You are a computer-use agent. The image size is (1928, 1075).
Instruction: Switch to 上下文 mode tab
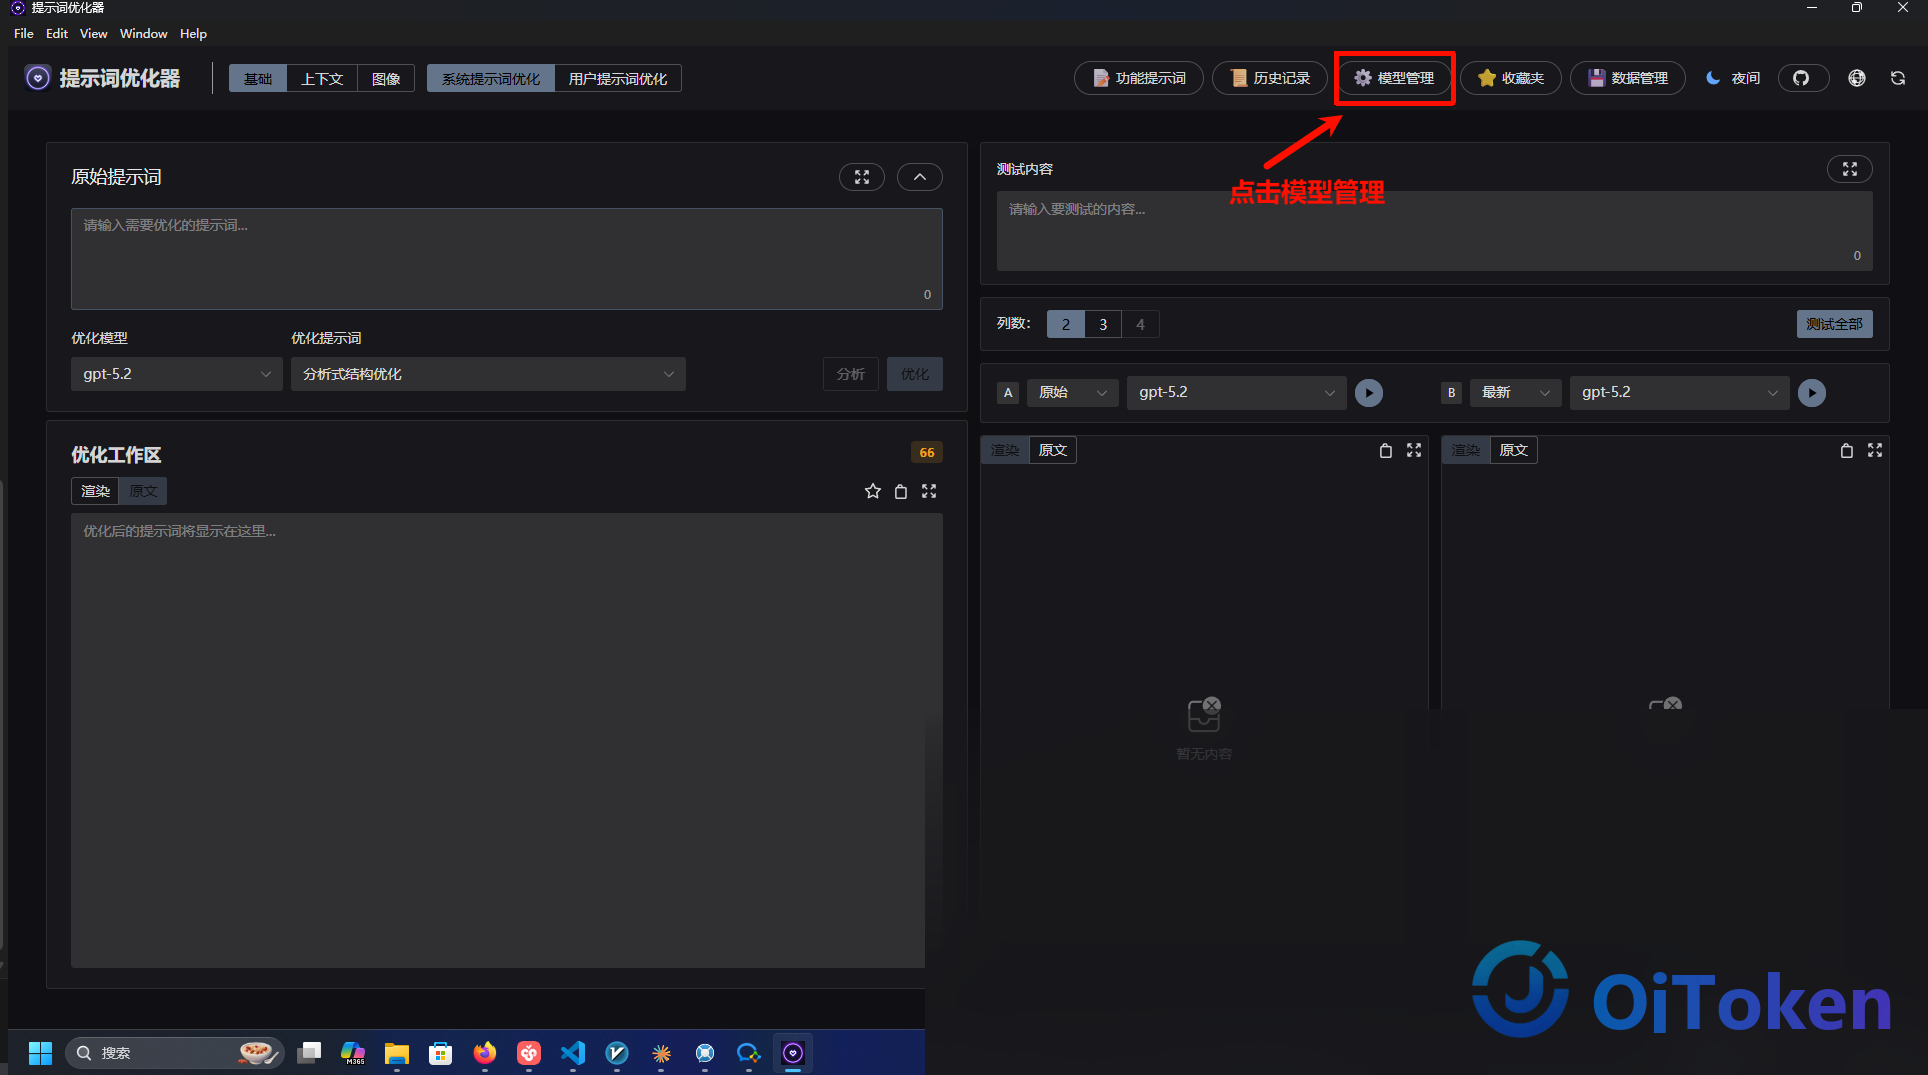point(322,78)
